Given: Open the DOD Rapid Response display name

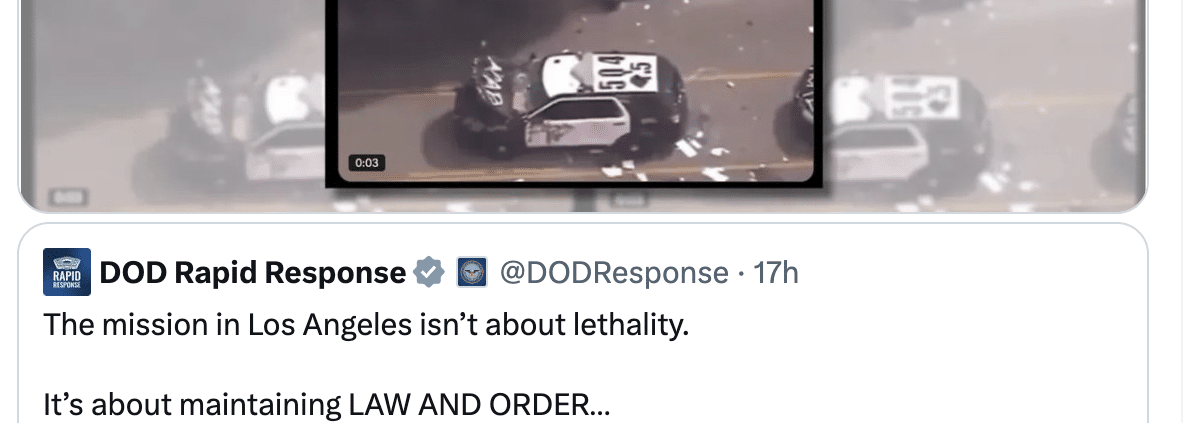Looking at the screenshot, I should click(253, 272).
